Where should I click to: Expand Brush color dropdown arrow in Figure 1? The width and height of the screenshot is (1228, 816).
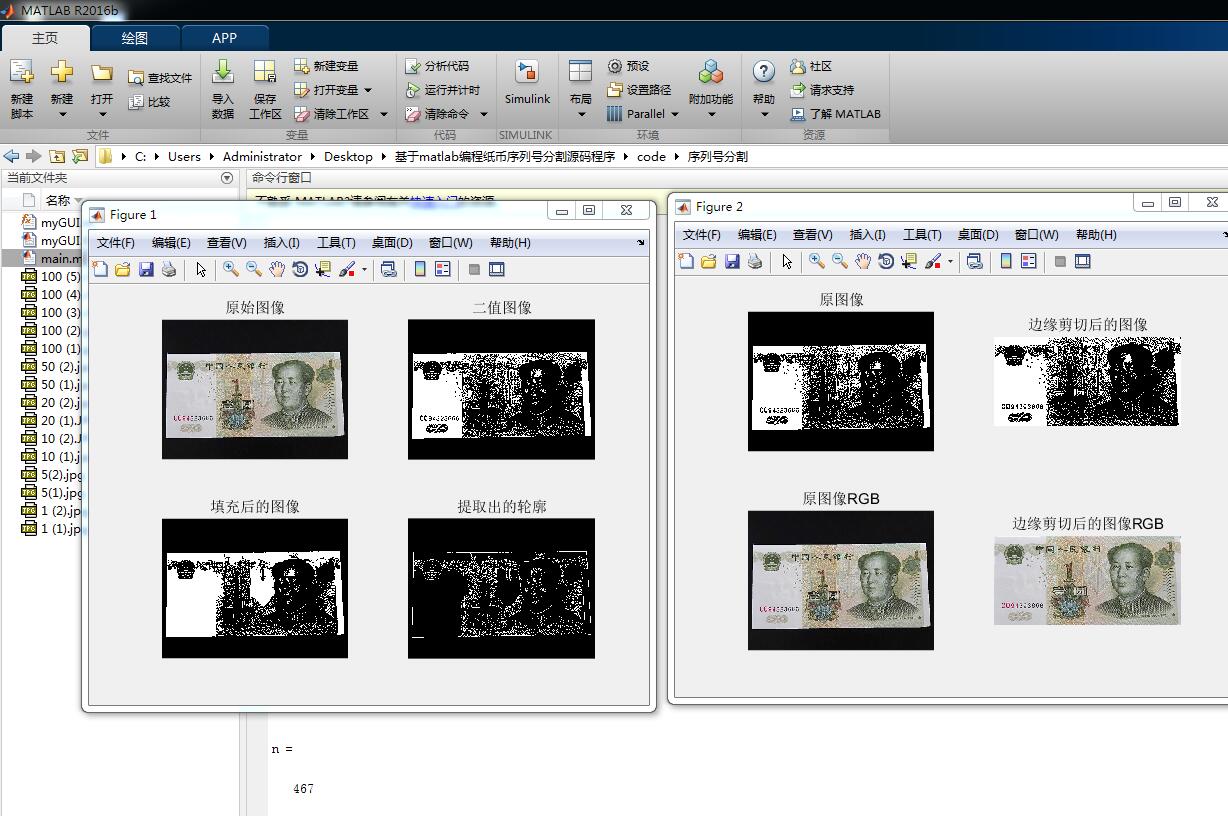tap(364, 269)
